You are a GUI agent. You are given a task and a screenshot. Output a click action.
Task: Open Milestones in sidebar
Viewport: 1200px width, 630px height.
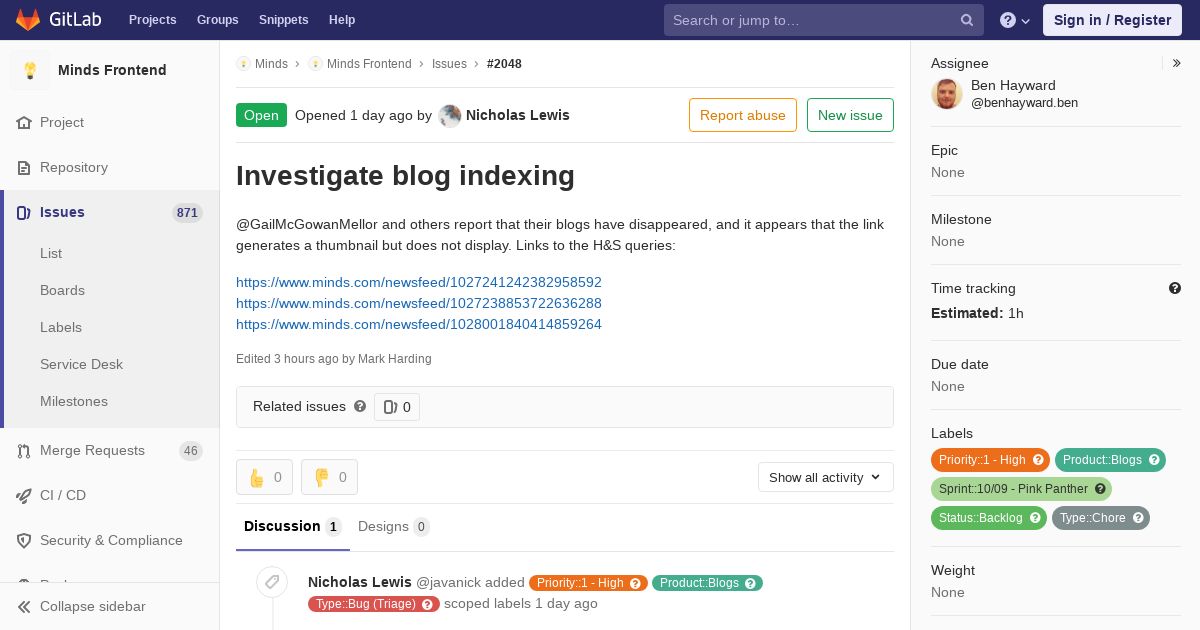74,401
